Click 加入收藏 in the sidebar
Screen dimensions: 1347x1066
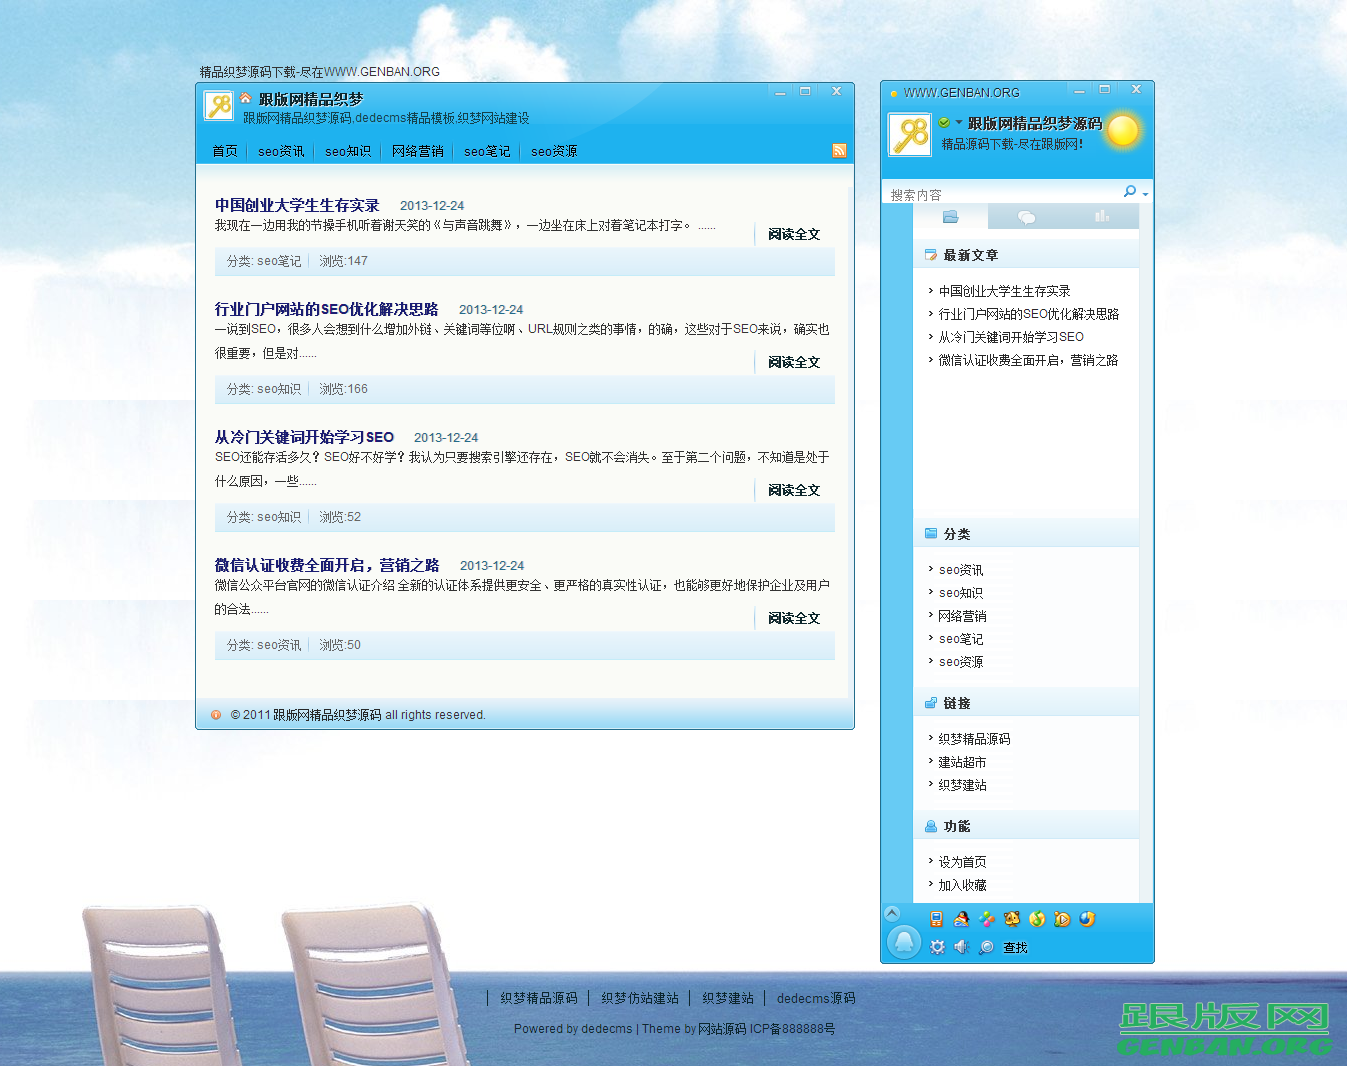pyautogui.click(x=962, y=885)
